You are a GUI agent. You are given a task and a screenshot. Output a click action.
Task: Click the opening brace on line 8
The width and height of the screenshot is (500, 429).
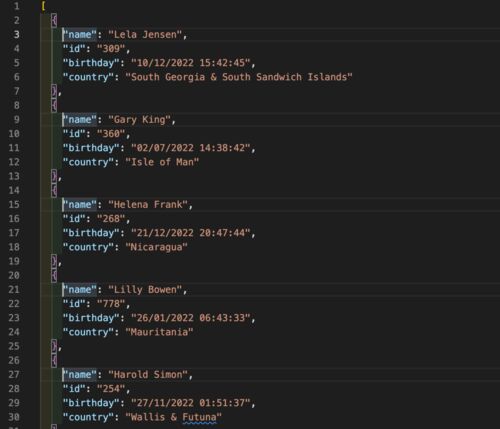[54, 105]
